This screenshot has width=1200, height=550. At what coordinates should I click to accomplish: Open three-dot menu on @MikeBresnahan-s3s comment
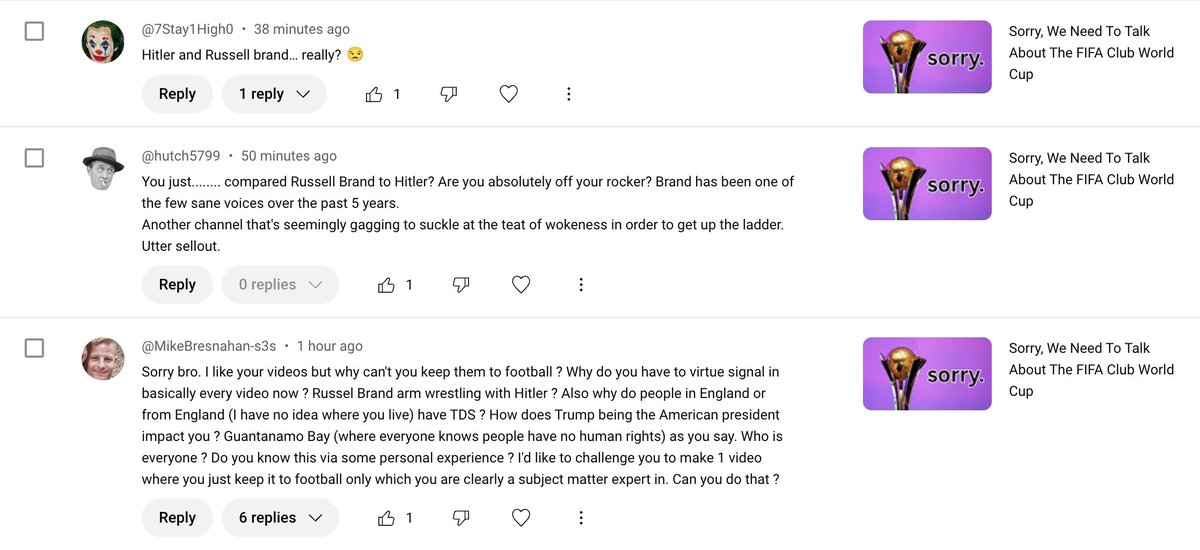click(581, 518)
